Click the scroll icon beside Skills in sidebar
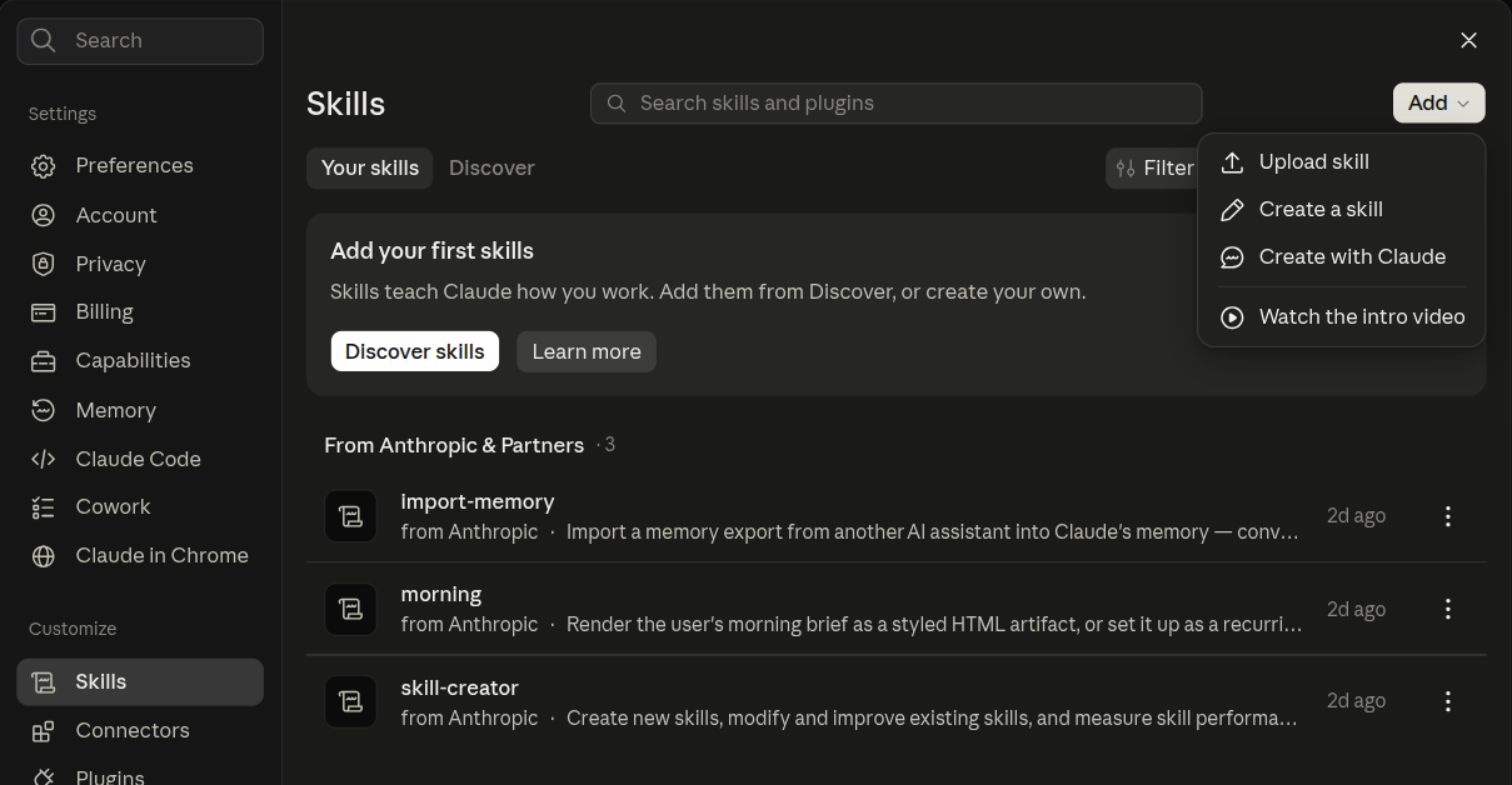 tap(43, 682)
